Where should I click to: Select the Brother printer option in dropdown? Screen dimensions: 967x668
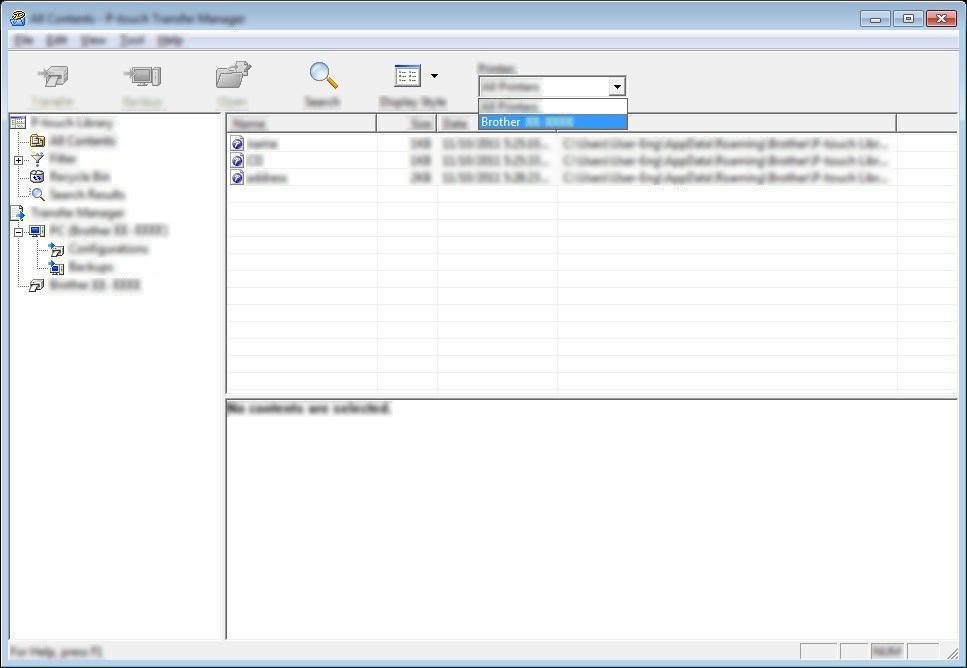(553, 122)
